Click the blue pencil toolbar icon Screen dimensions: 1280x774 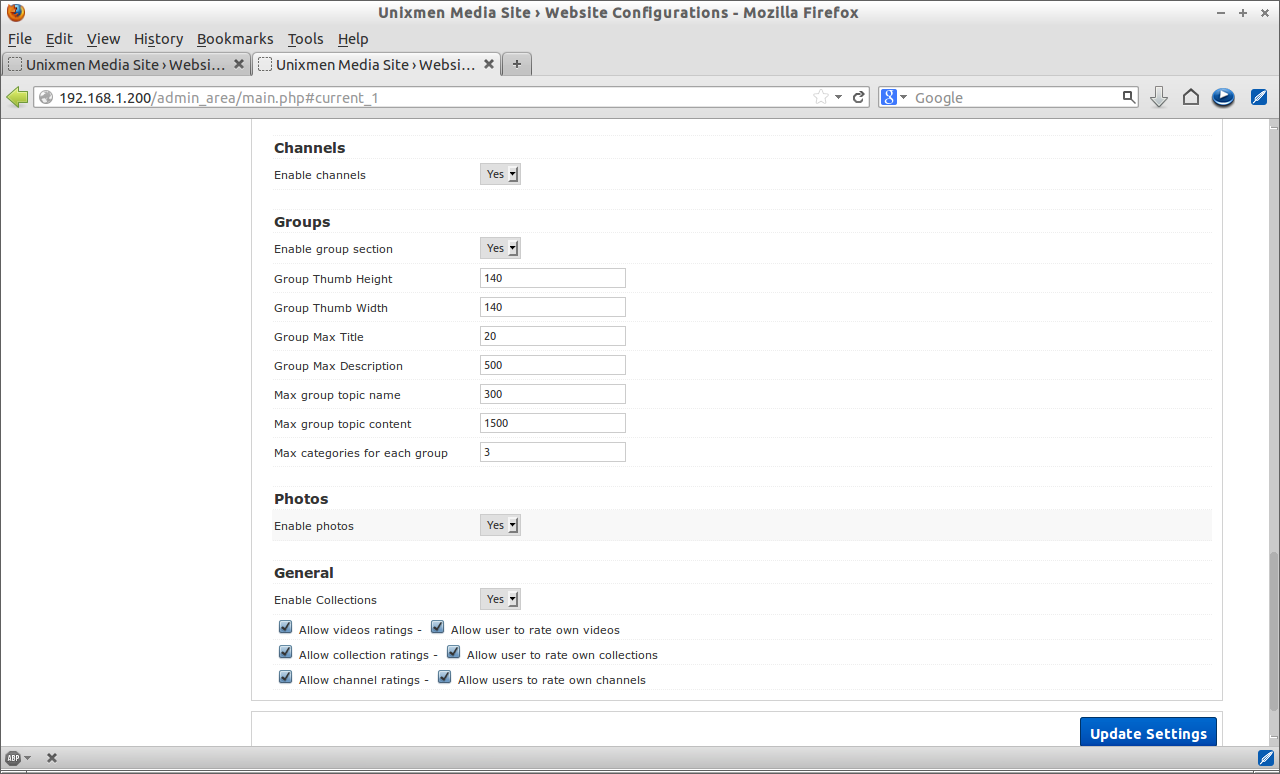click(1259, 97)
